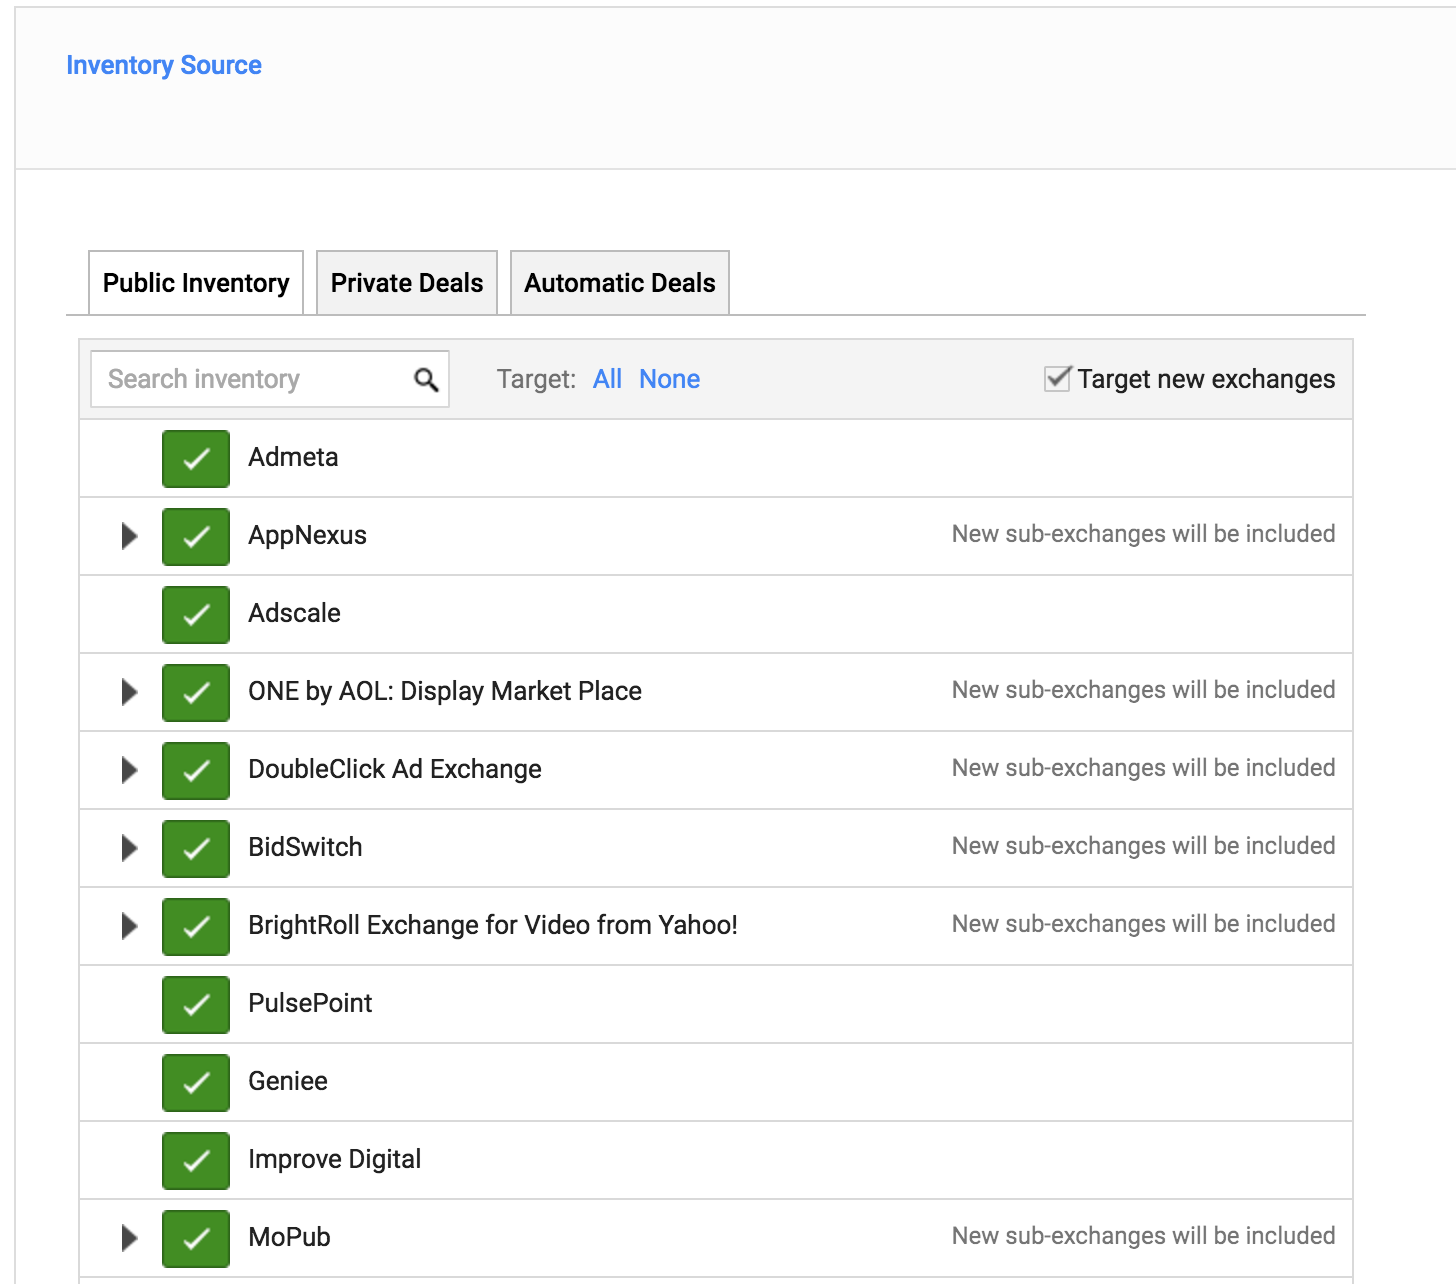Toggle ONE by AOL checkbox
This screenshot has height=1284, width=1456.
[196, 692]
